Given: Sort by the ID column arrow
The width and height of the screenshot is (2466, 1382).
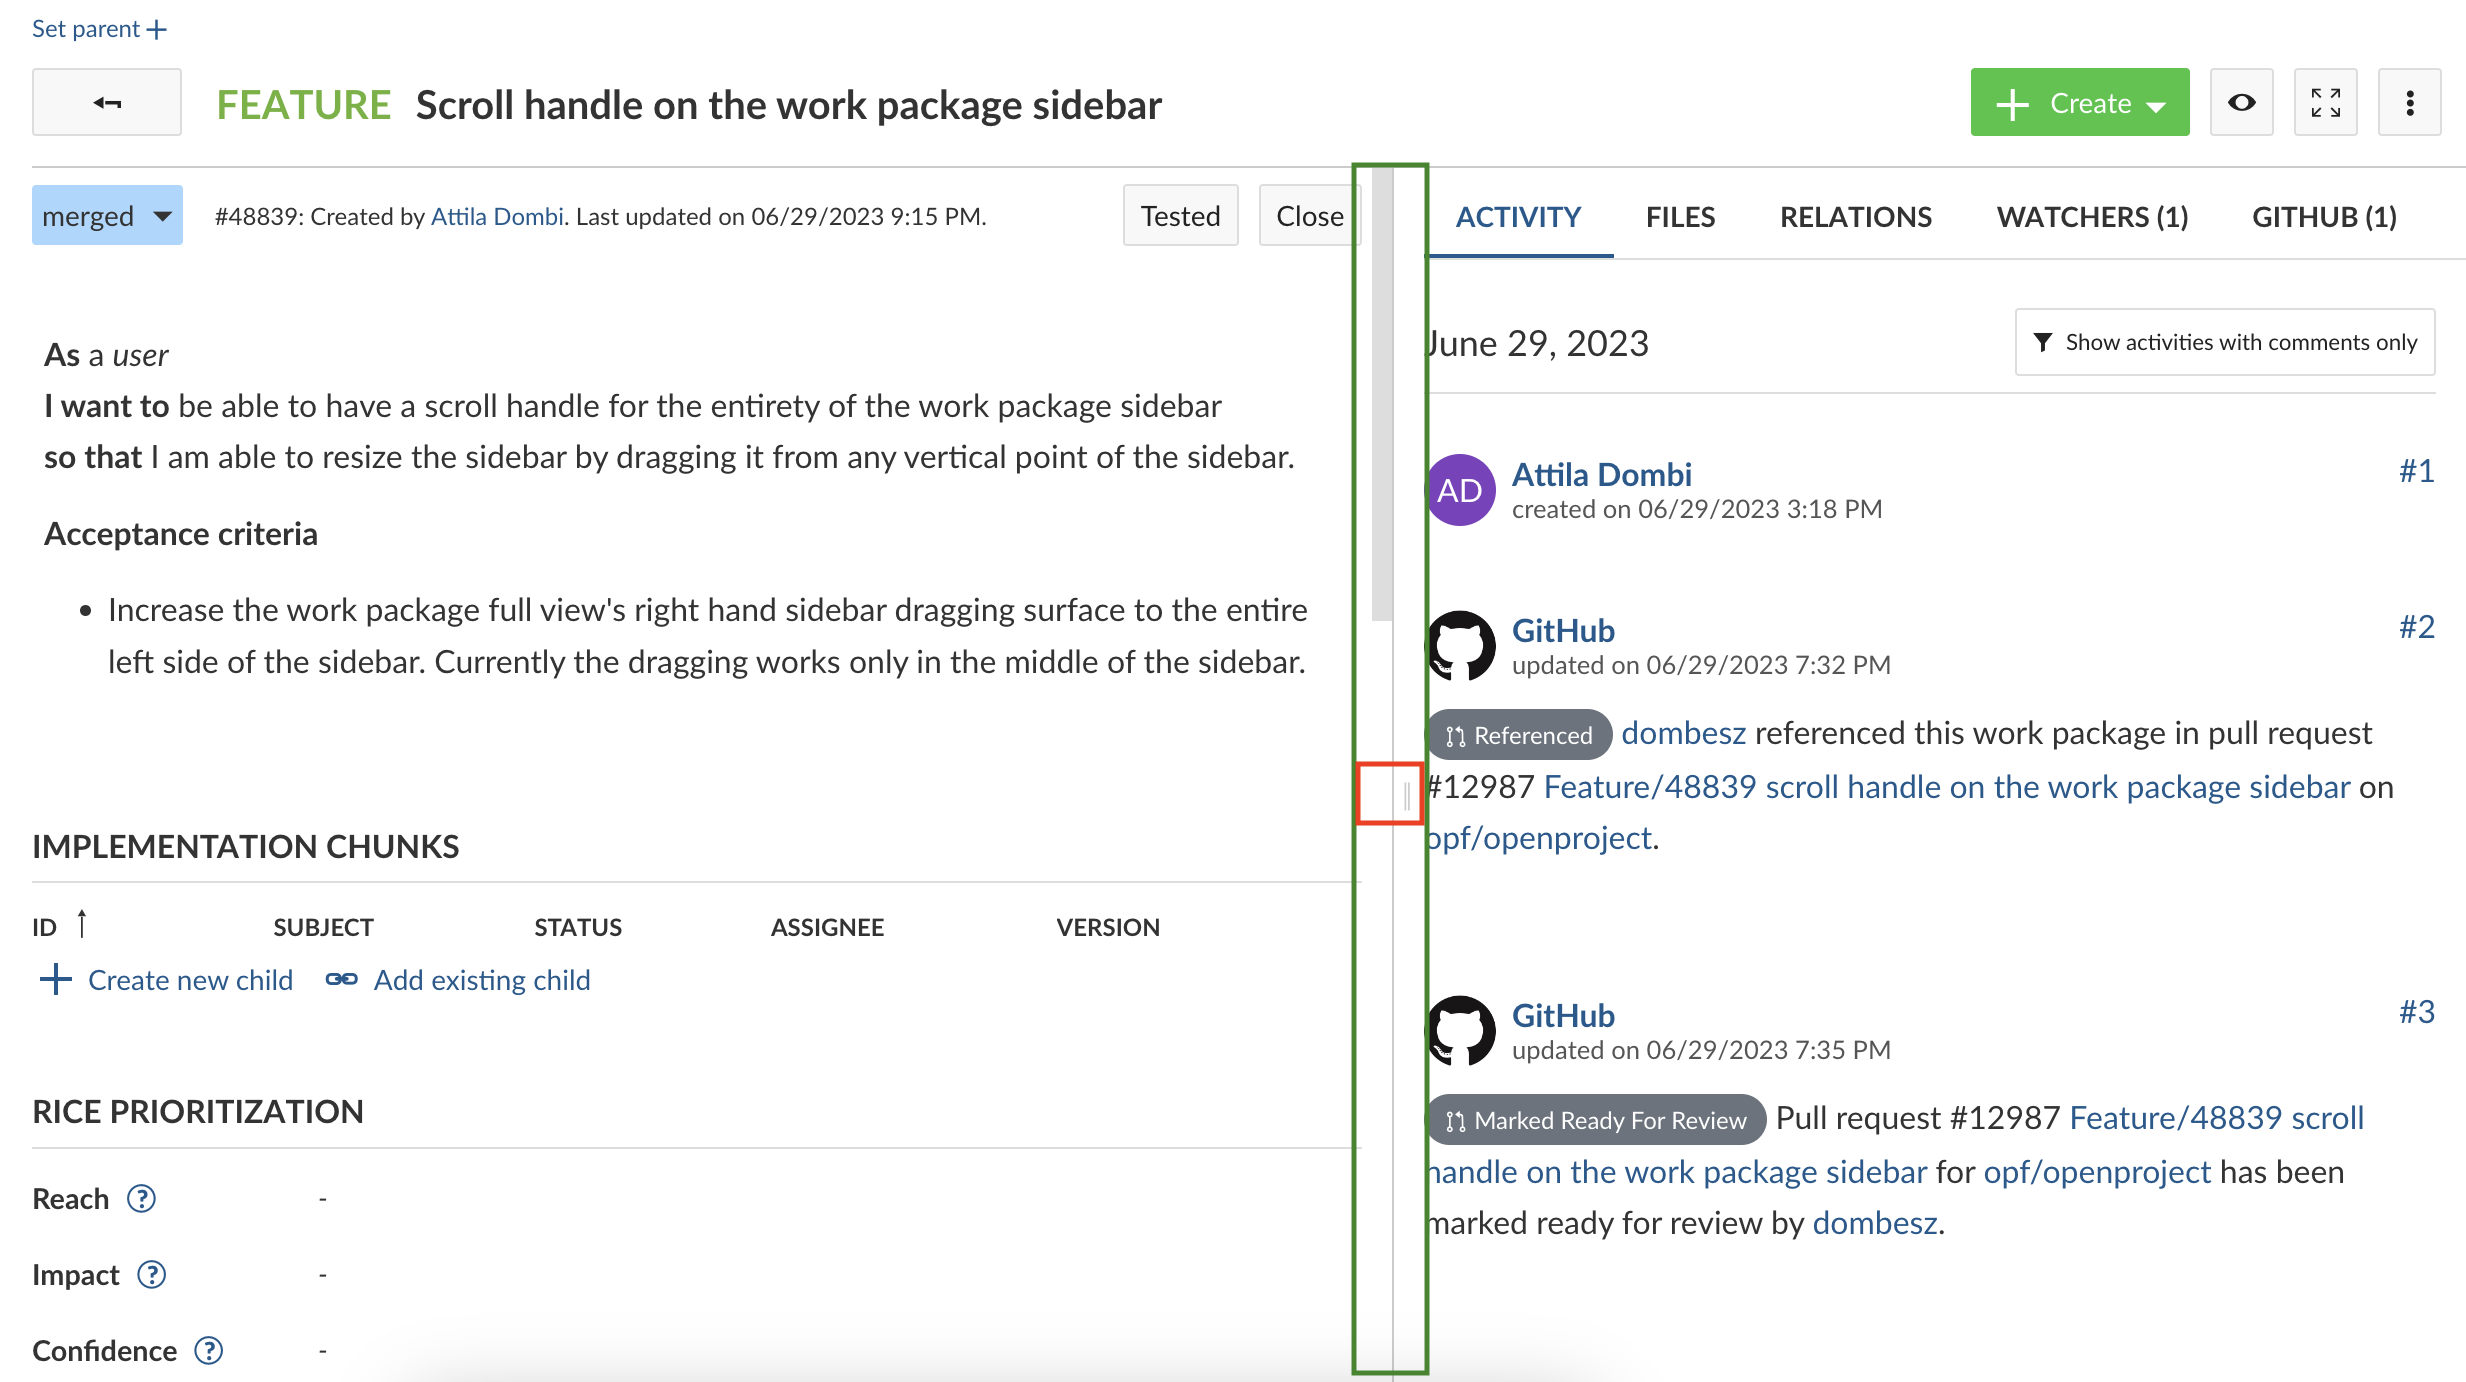Looking at the screenshot, I should point(82,924).
